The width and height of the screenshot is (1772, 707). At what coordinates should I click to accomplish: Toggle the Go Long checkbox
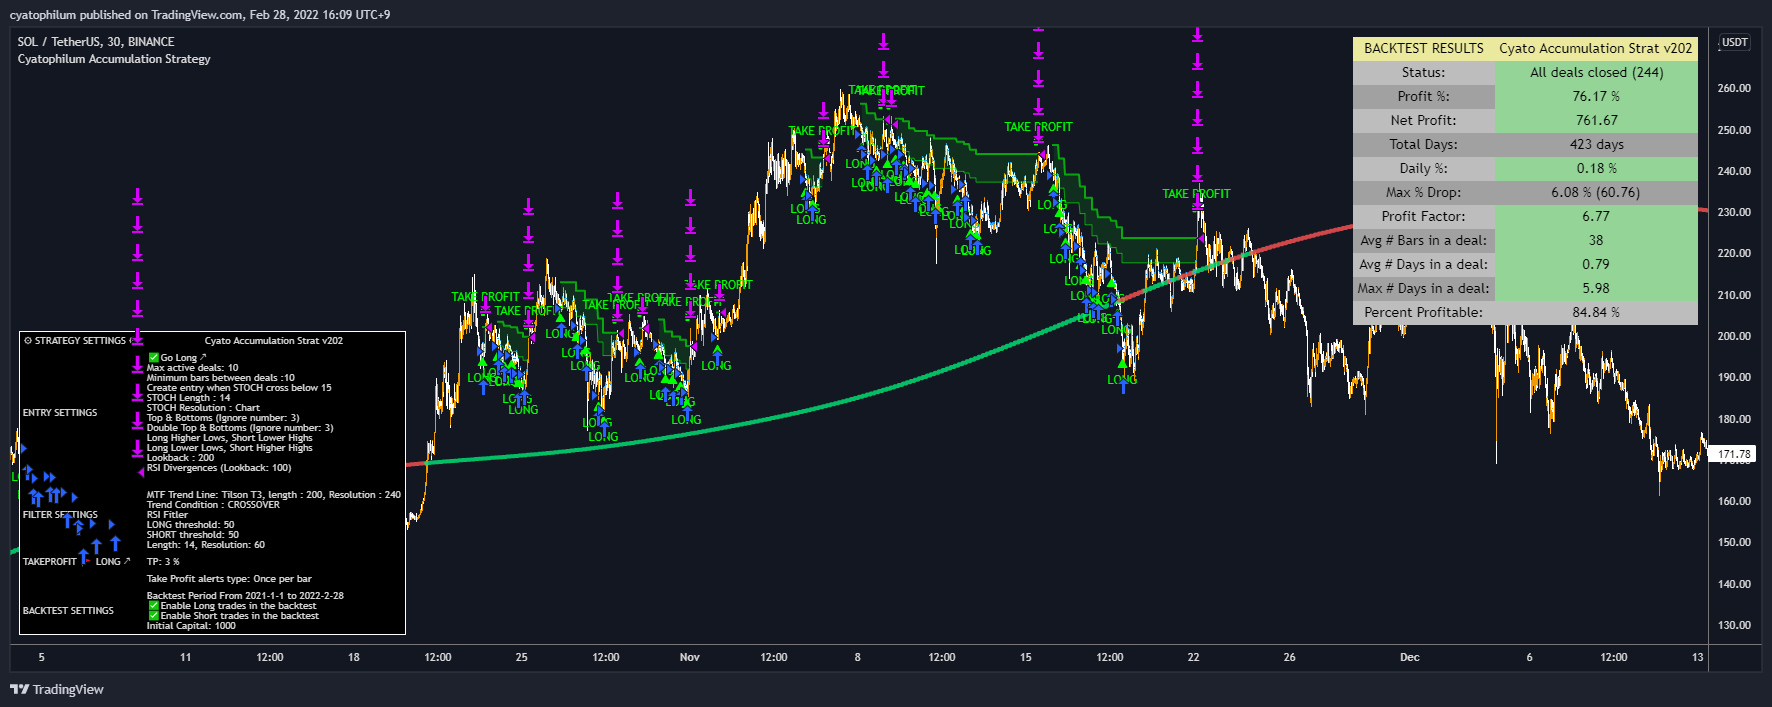[x=153, y=357]
